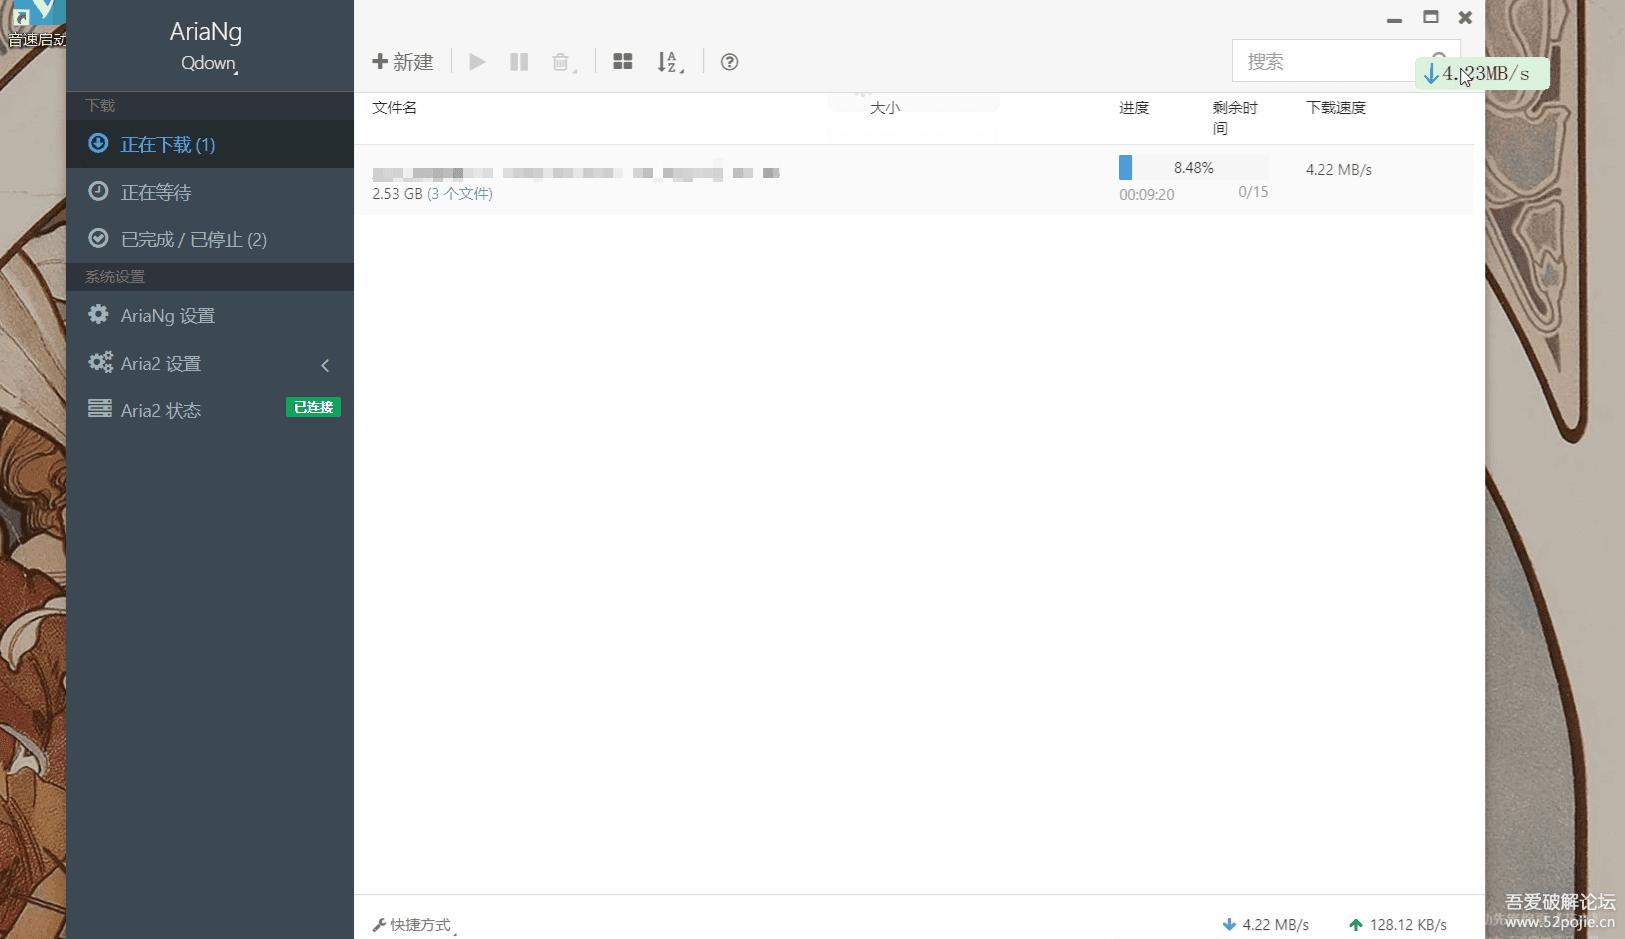Open the trash delete dropdown
This screenshot has height=939, width=1625.
coord(564,62)
